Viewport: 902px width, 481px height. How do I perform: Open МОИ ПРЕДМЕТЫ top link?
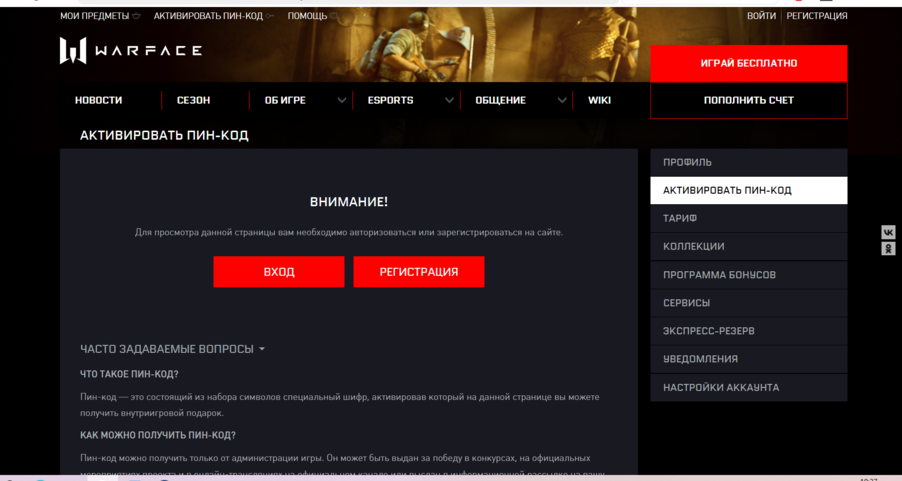click(100, 16)
